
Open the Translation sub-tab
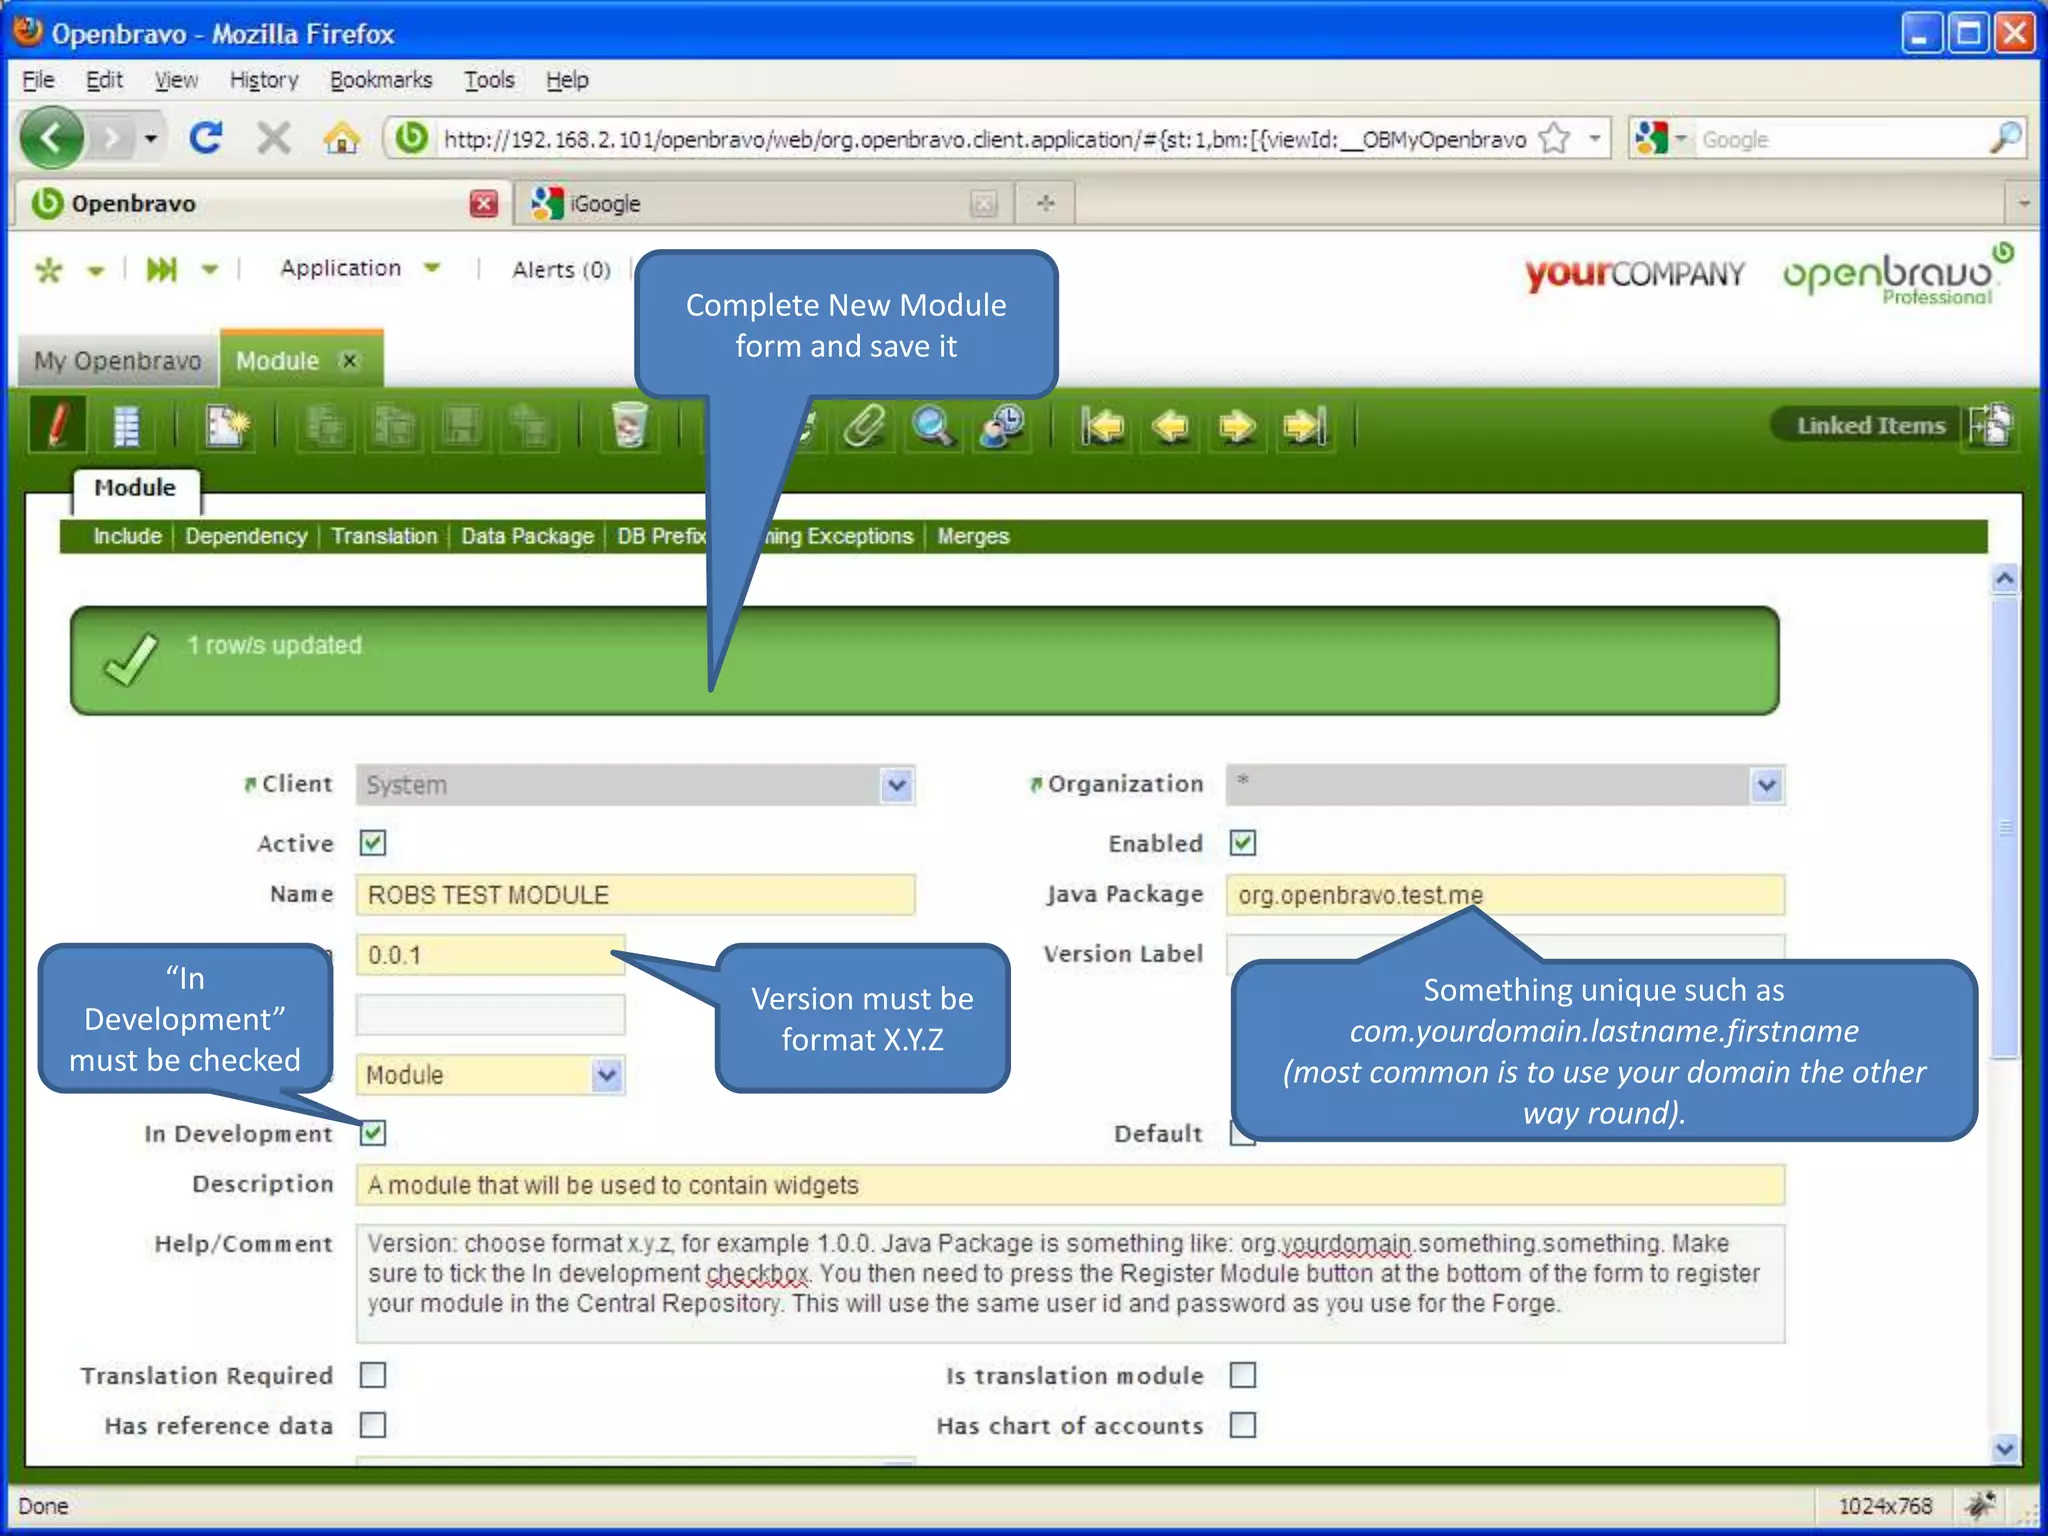[384, 536]
